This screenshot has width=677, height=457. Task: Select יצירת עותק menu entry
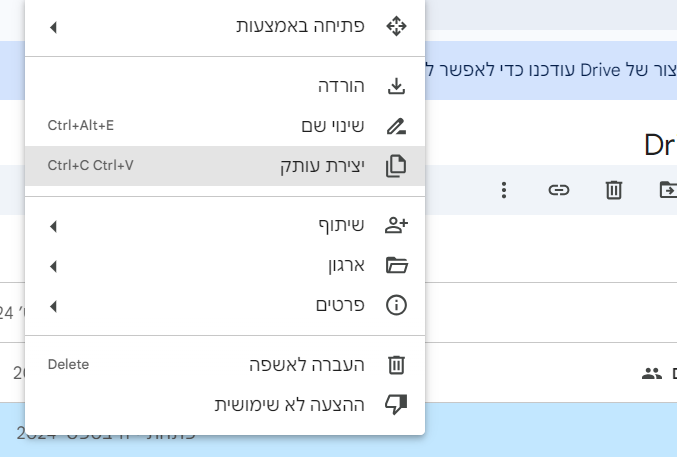(x=322, y=166)
